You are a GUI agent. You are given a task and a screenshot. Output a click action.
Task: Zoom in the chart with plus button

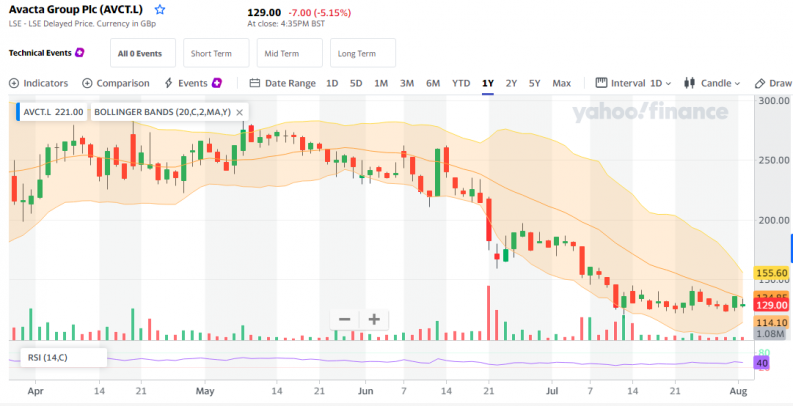[x=374, y=320]
